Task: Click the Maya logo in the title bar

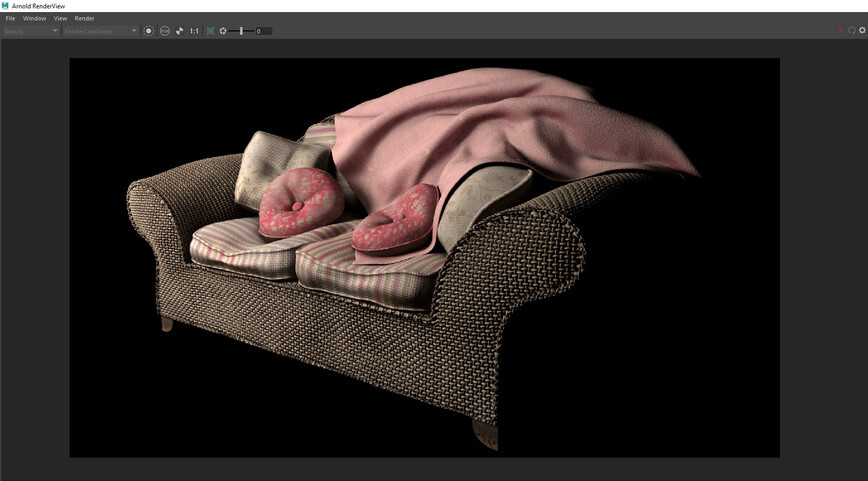Action: pyautogui.click(x=5, y=6)
